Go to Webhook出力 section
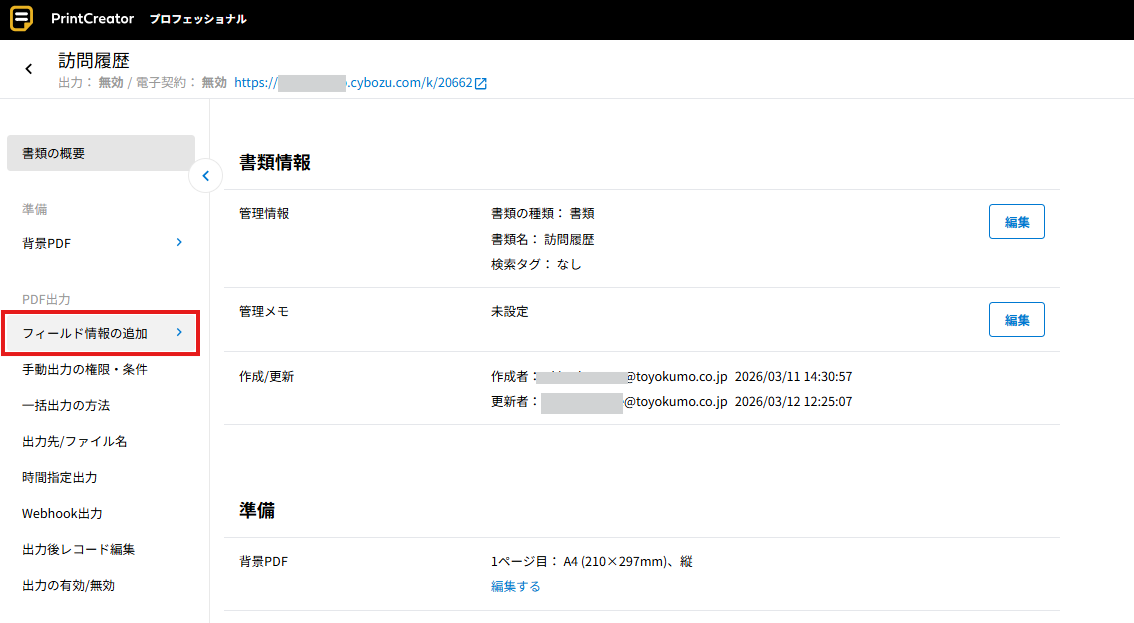Viewport: 1134px width, 623px height. coord(62,514)
